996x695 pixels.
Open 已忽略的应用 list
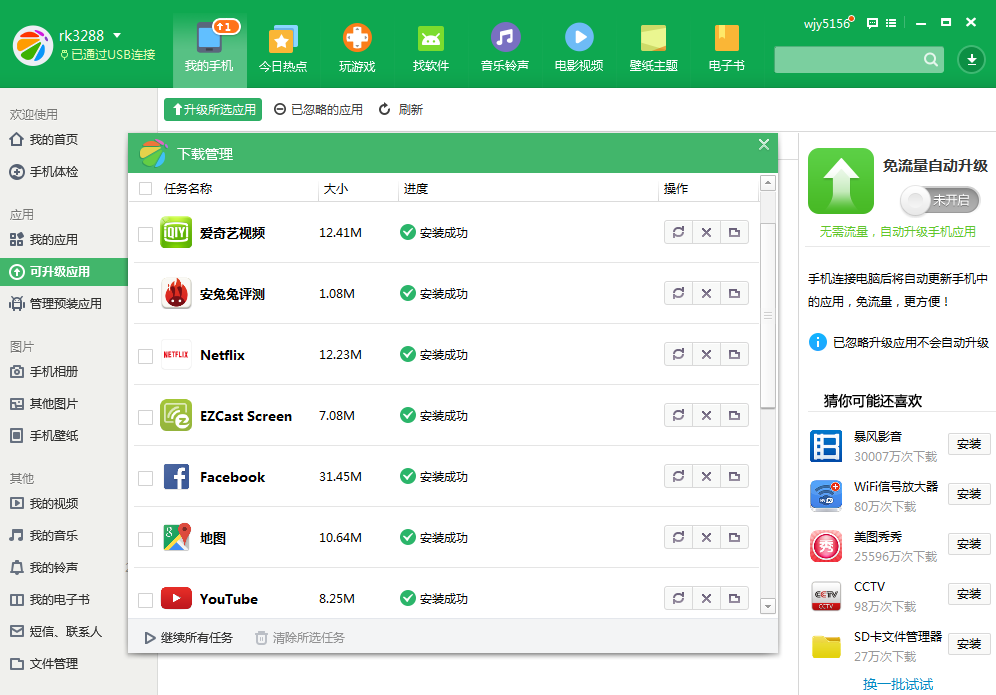(318, 109)
